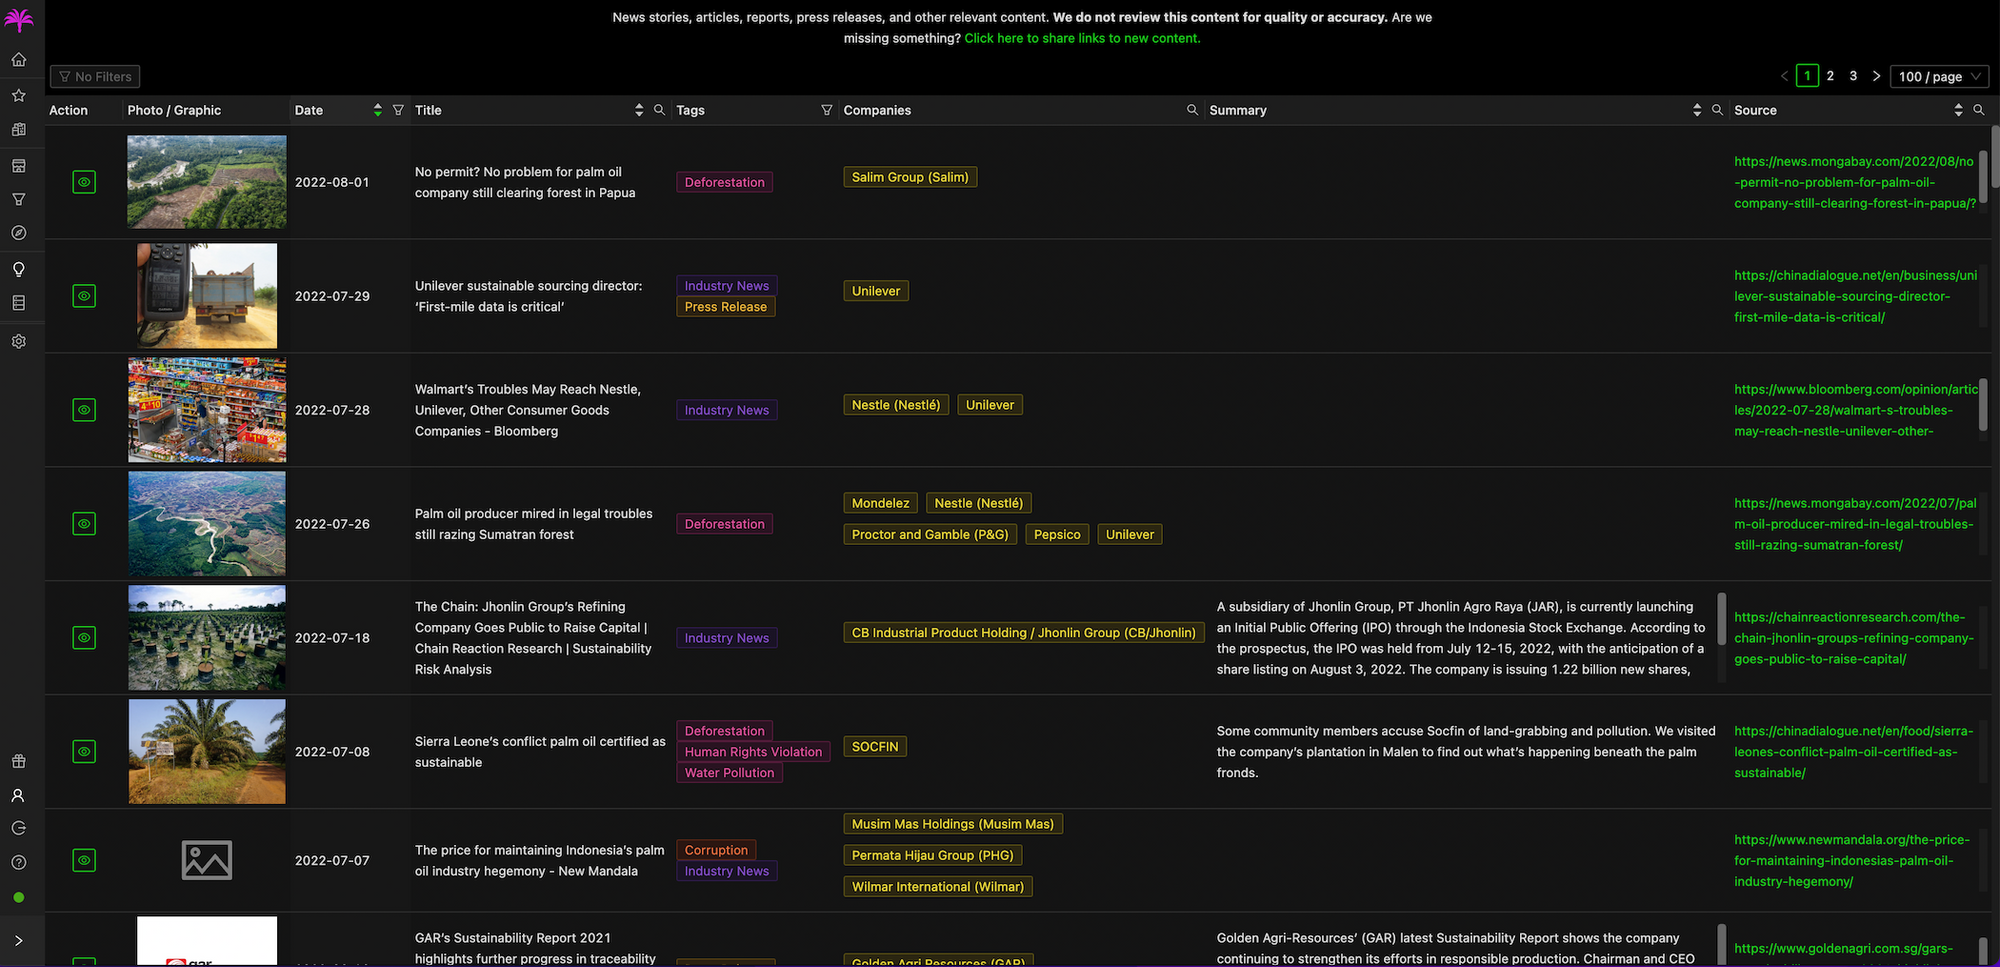Toggle eye icon for 2022-07-18 Jhonlin row
The height and width of the screenshot is (967, 2000).
tap(84, 638)
